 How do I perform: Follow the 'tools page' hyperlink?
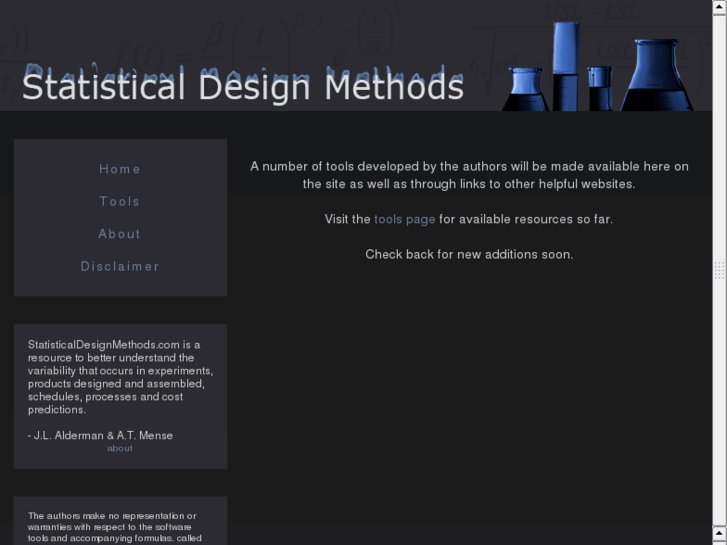pyautogui.click(x=404, y=219)
